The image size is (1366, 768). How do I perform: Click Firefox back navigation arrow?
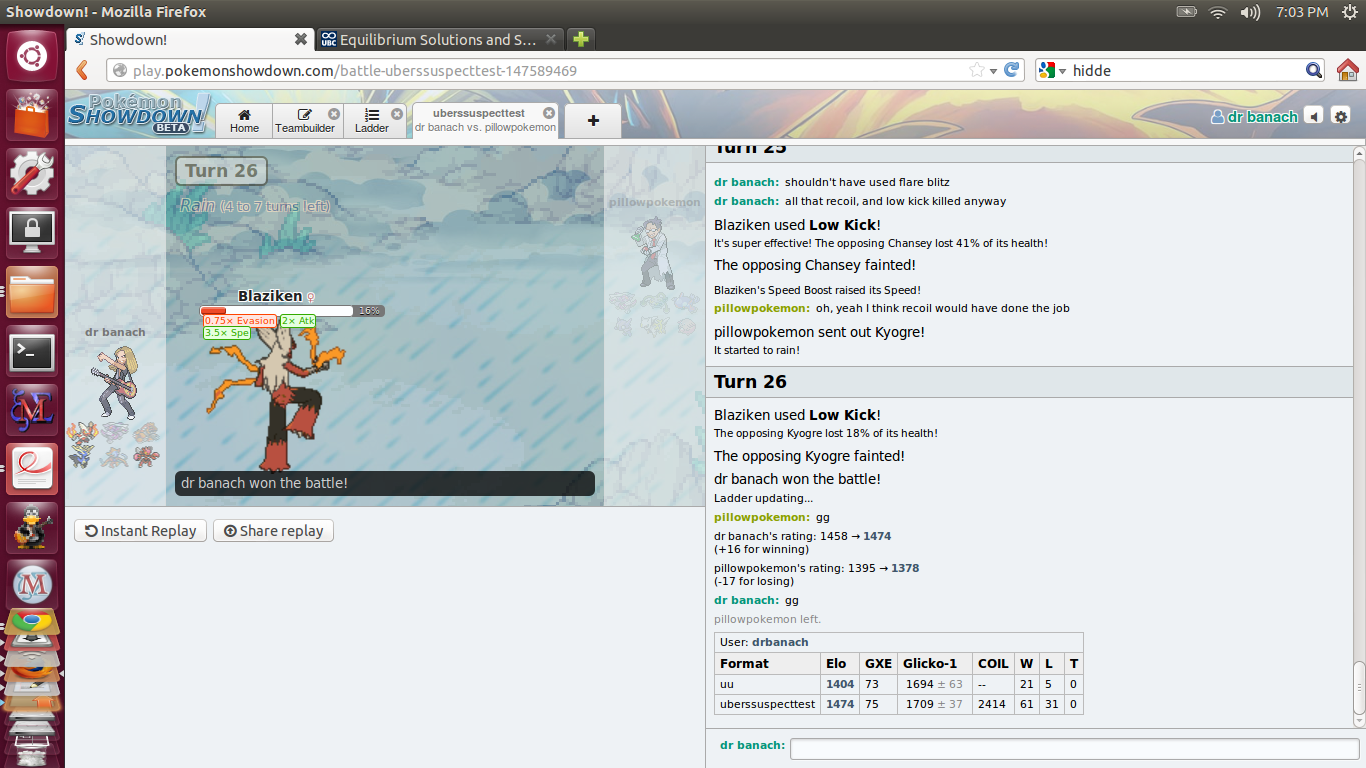[x=83, y=70]
